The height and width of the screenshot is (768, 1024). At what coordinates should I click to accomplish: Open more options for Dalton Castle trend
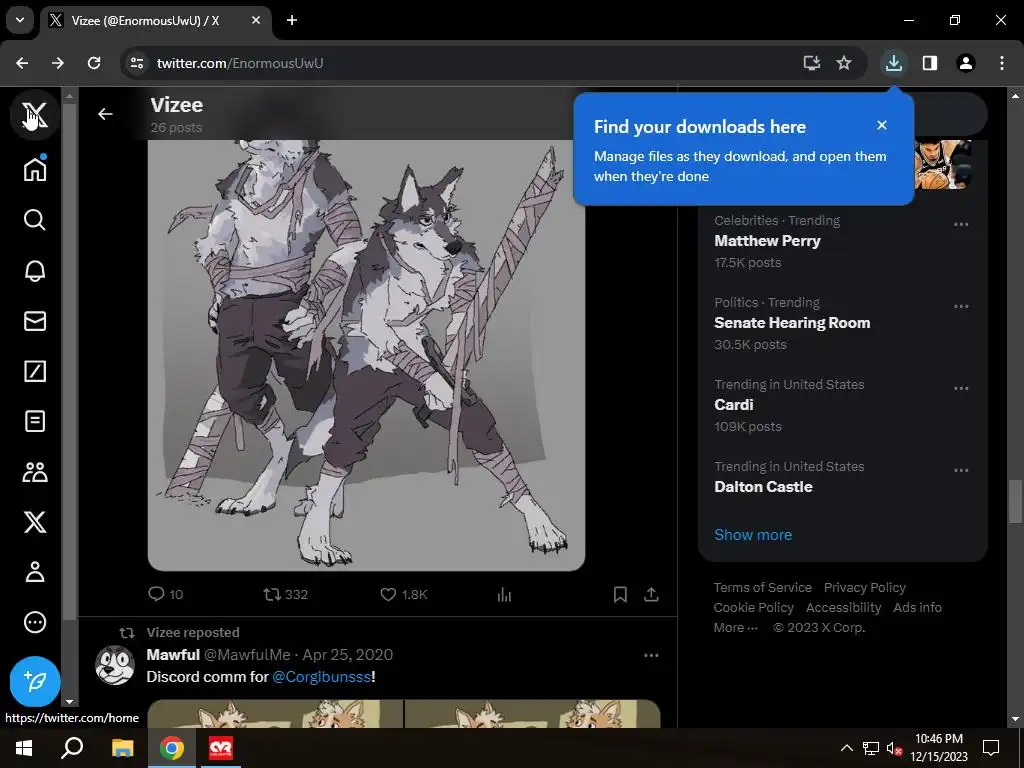(961, 470)
